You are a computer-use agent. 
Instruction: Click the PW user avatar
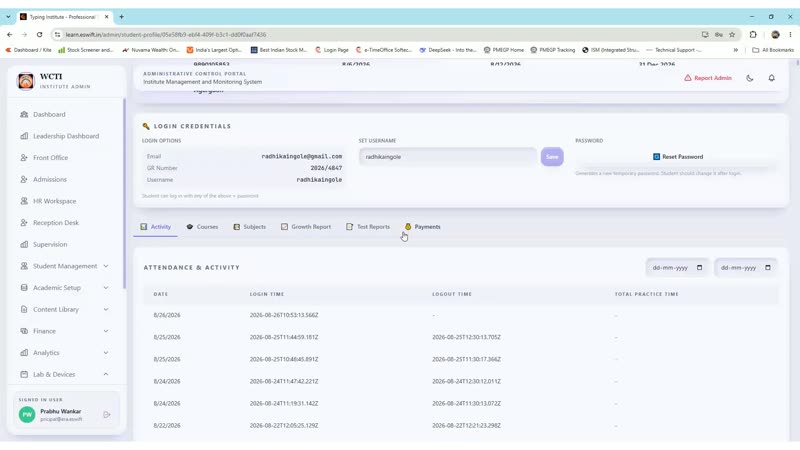click(x=27, y=414)
